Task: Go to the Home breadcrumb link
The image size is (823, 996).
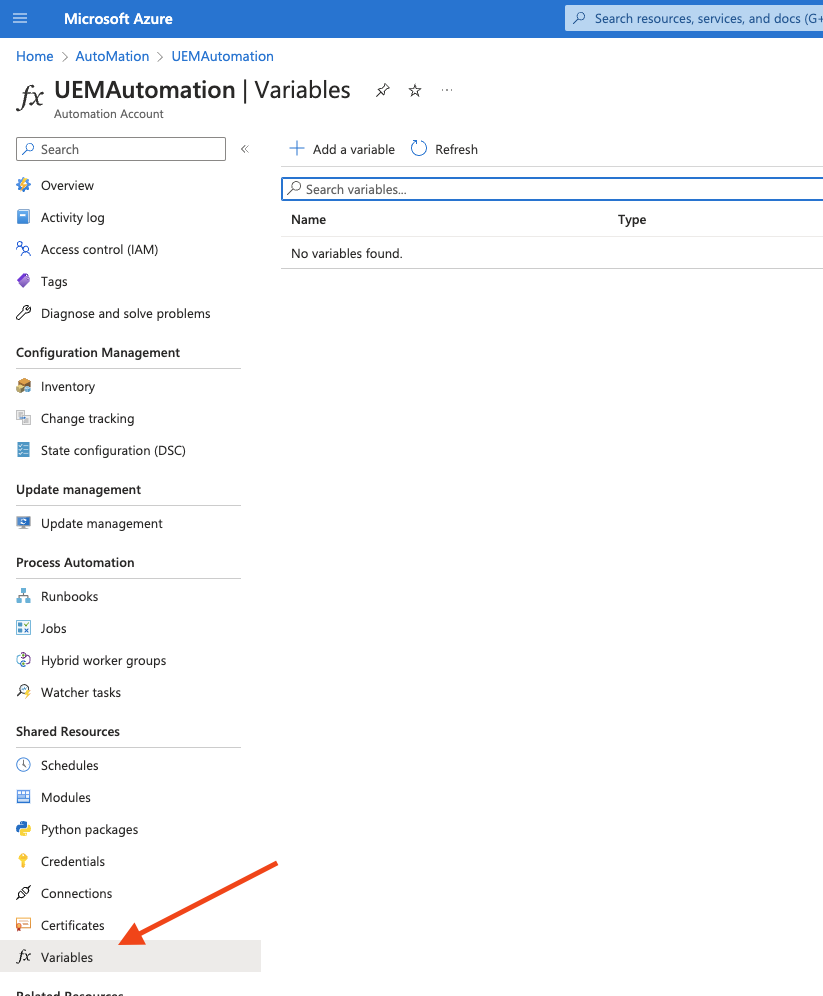Action: (35, 57)
